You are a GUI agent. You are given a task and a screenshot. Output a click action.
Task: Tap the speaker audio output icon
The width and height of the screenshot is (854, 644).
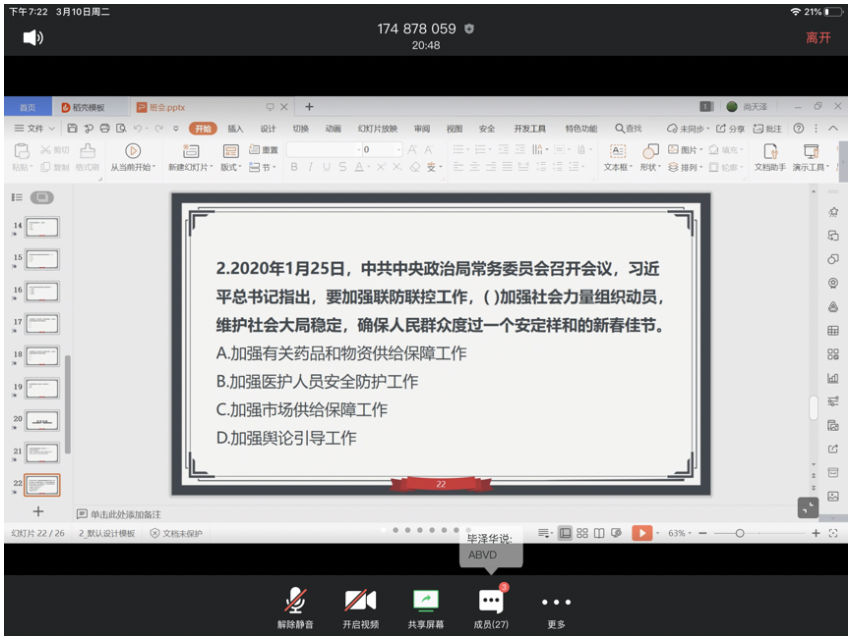click(33, 38)
